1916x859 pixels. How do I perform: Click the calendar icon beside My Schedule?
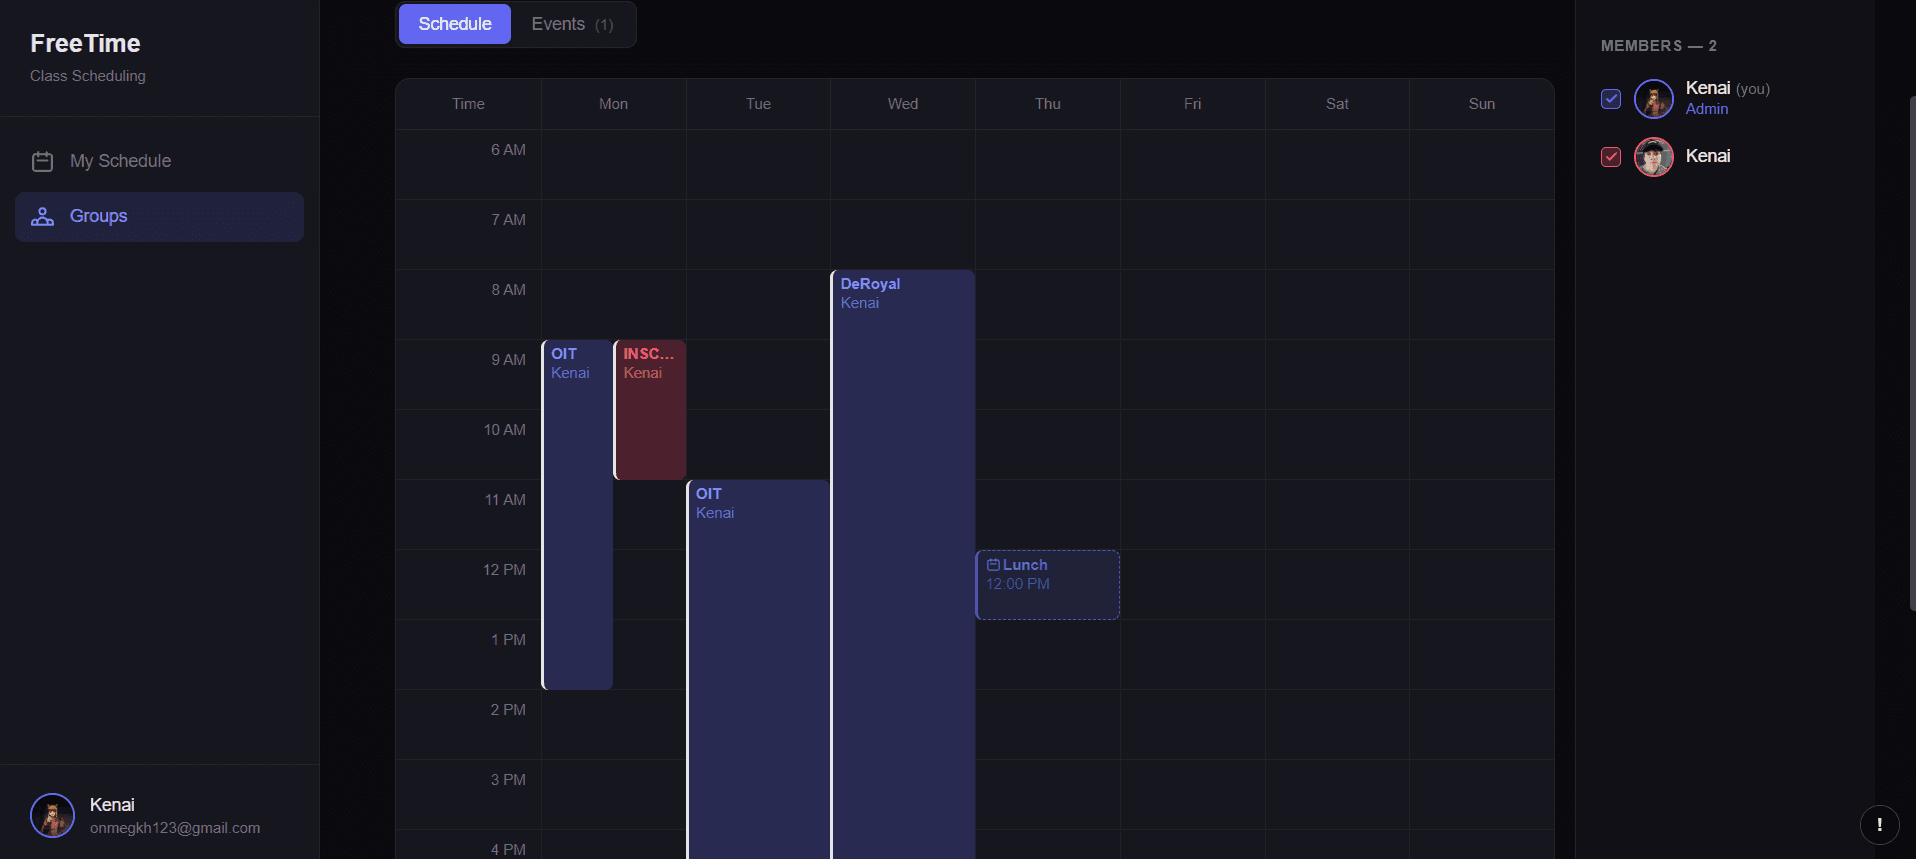click(42, 161)
